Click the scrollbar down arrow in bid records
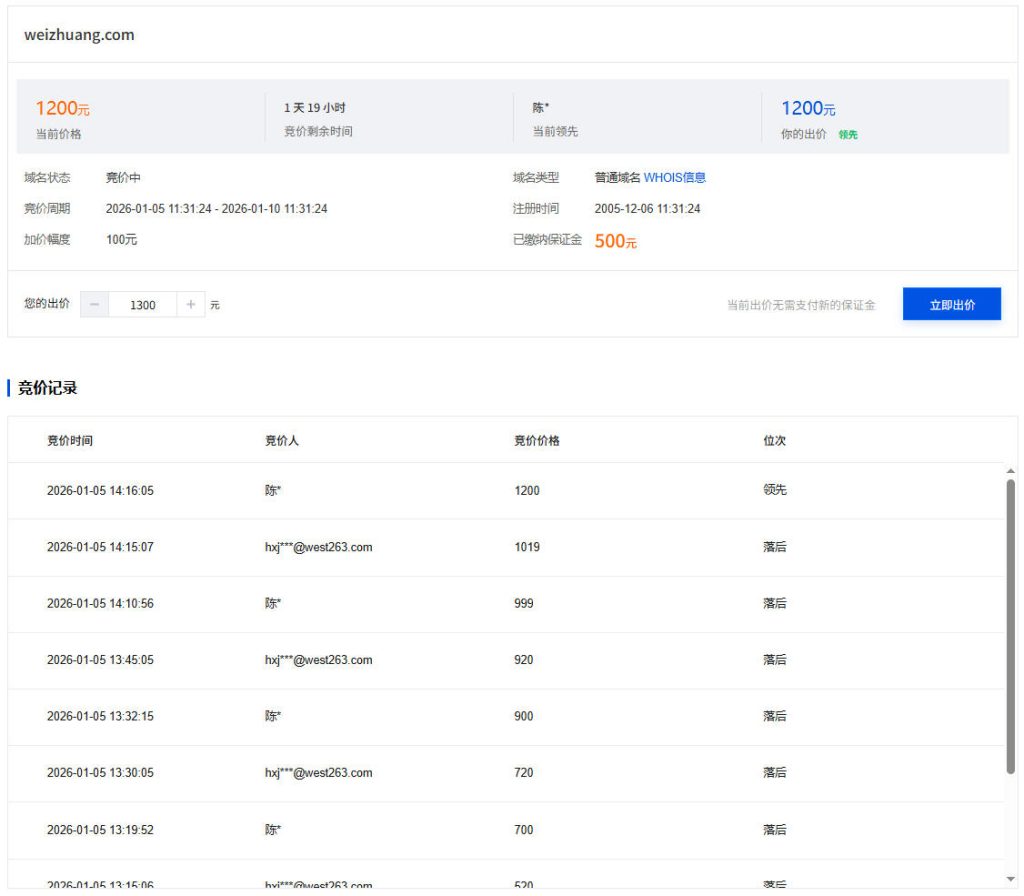This screenshot has width=1024, height=896. pyautogui.click(x=1010, y=878)
